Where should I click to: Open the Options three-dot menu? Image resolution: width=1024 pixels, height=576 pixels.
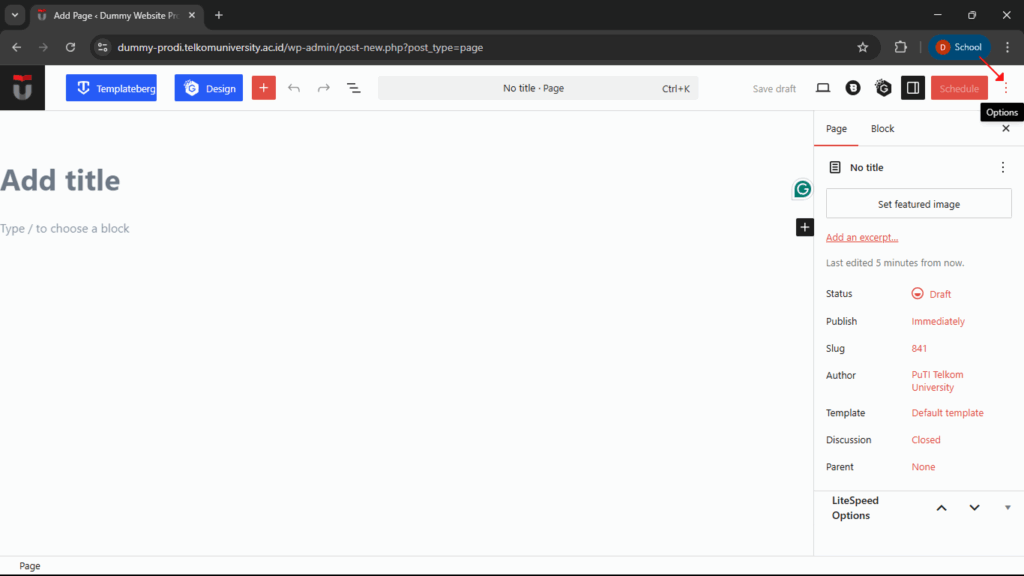[1004, 88]
